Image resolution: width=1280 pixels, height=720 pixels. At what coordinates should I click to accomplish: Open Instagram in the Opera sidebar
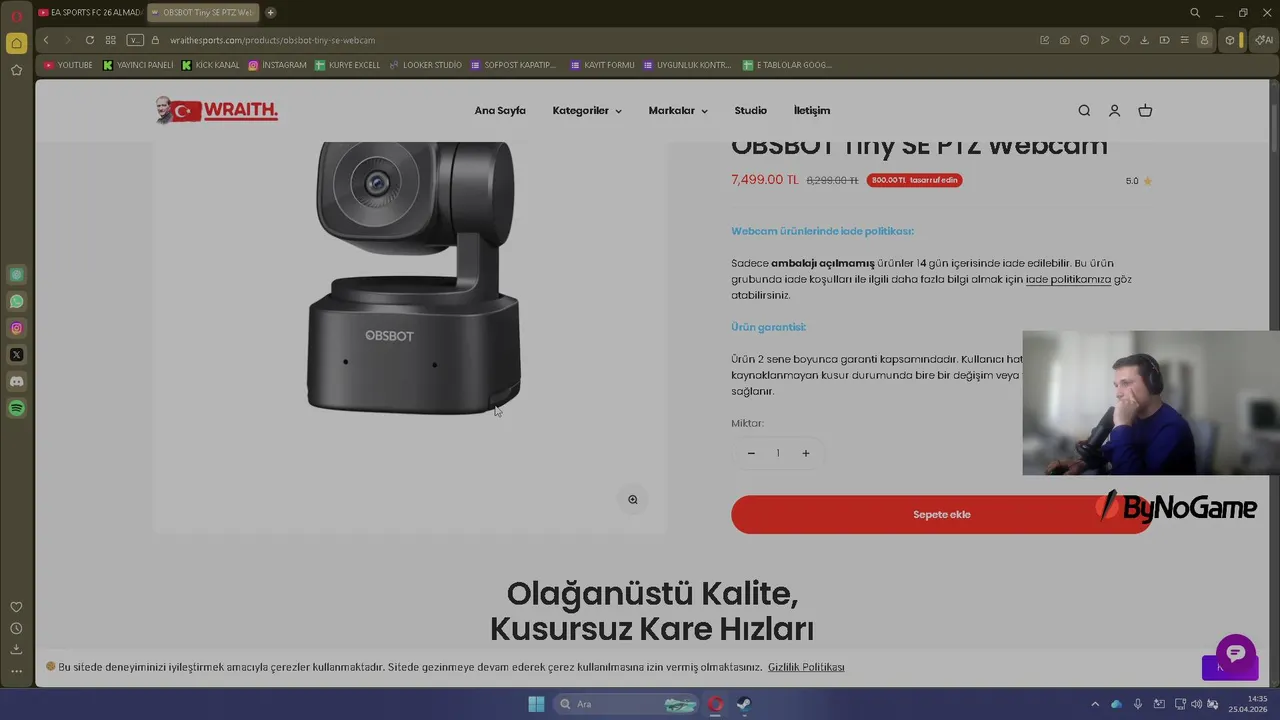[x=16, y=328]
